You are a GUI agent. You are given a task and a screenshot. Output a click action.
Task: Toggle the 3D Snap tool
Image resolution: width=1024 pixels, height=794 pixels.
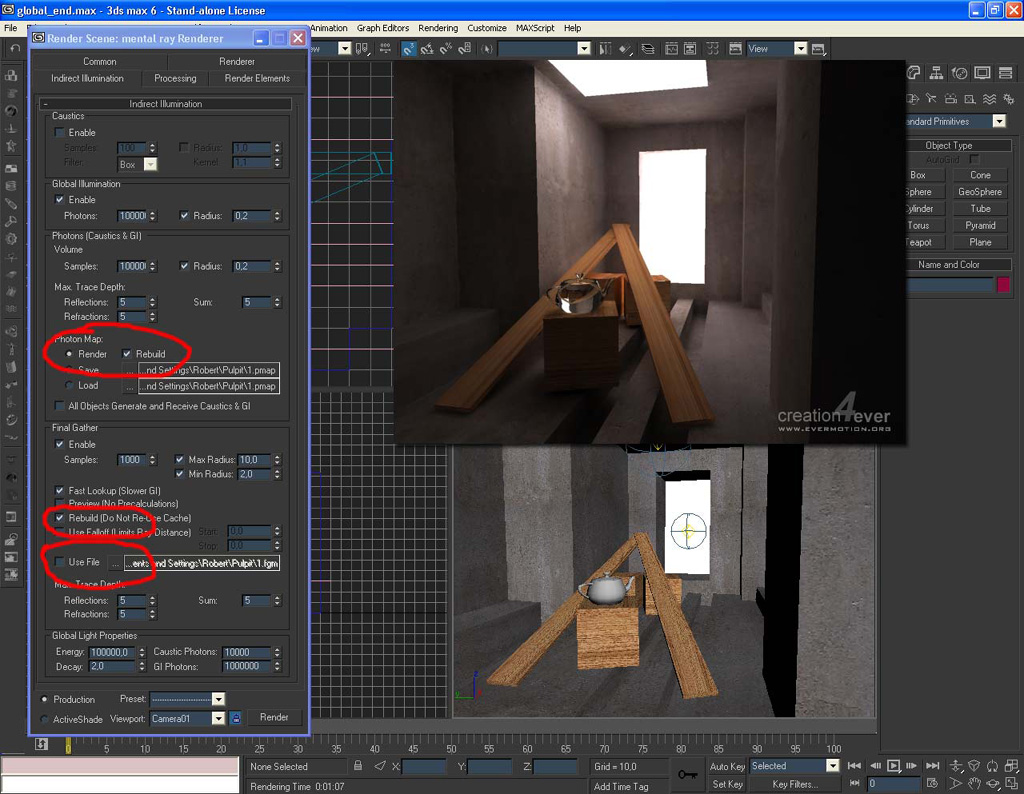410,48
